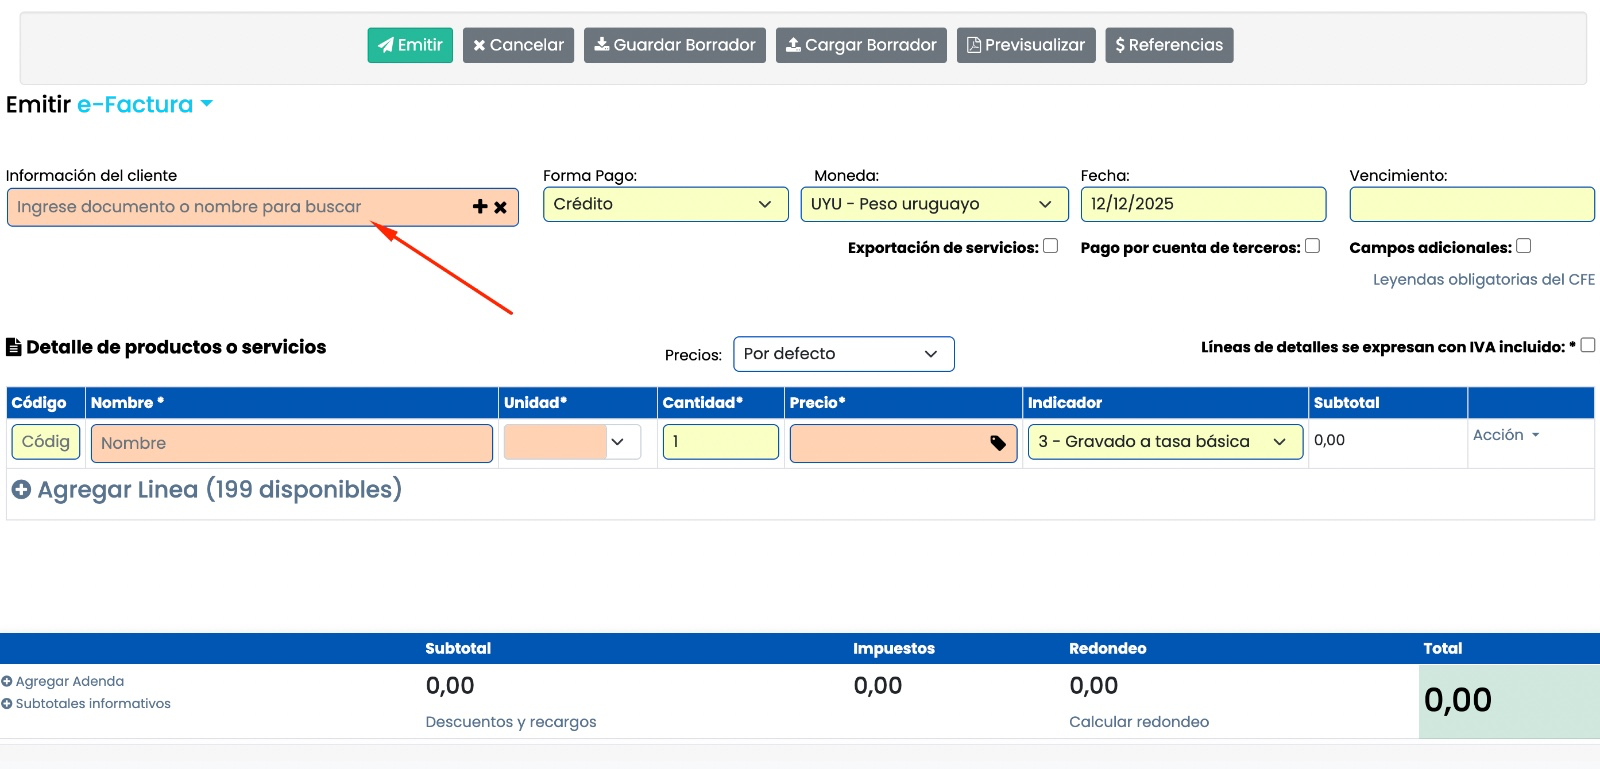Check Pago por cuenta de terceros
Viewport: 1600px width, 769px height.
pyautogui.click(x=1312, y=246)
